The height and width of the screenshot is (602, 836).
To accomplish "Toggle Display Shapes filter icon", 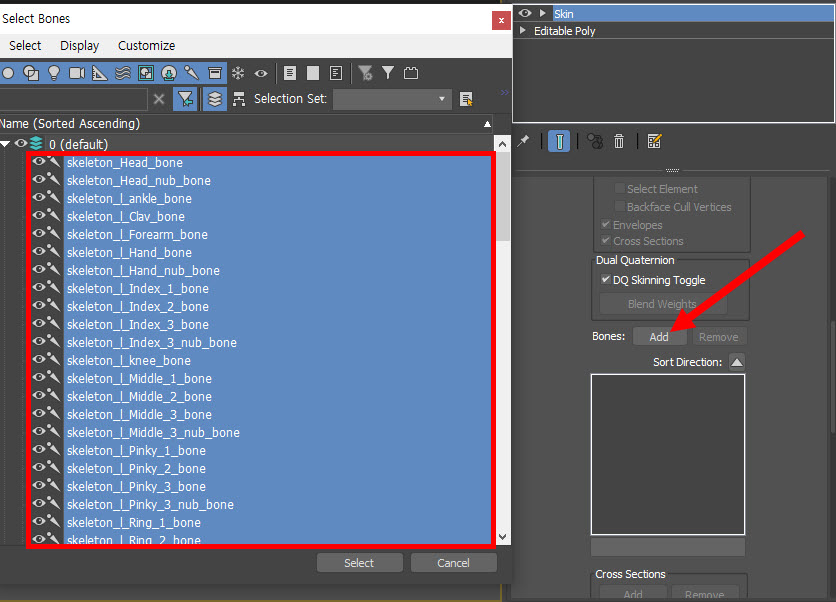I will (x=31, y=73).
